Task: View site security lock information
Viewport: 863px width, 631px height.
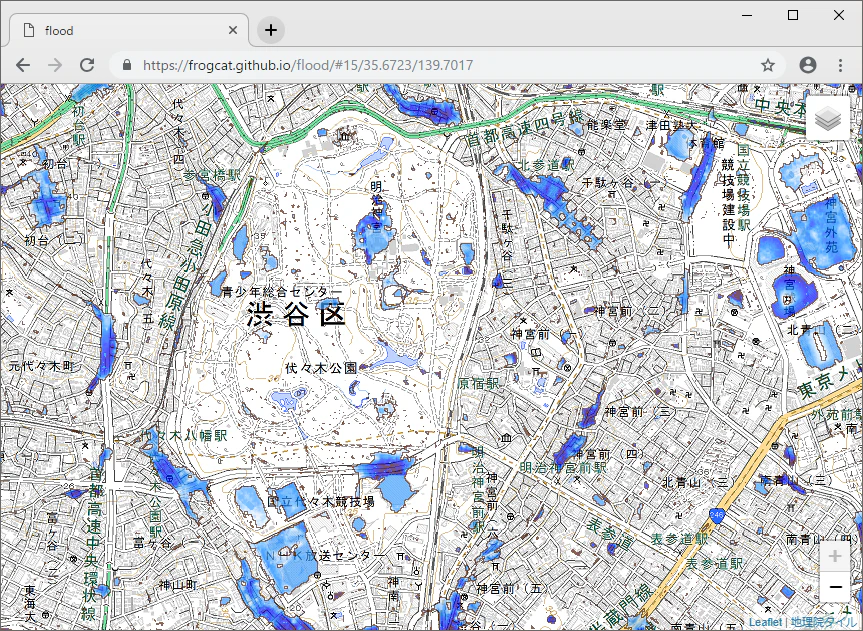Action: [127, 65]
